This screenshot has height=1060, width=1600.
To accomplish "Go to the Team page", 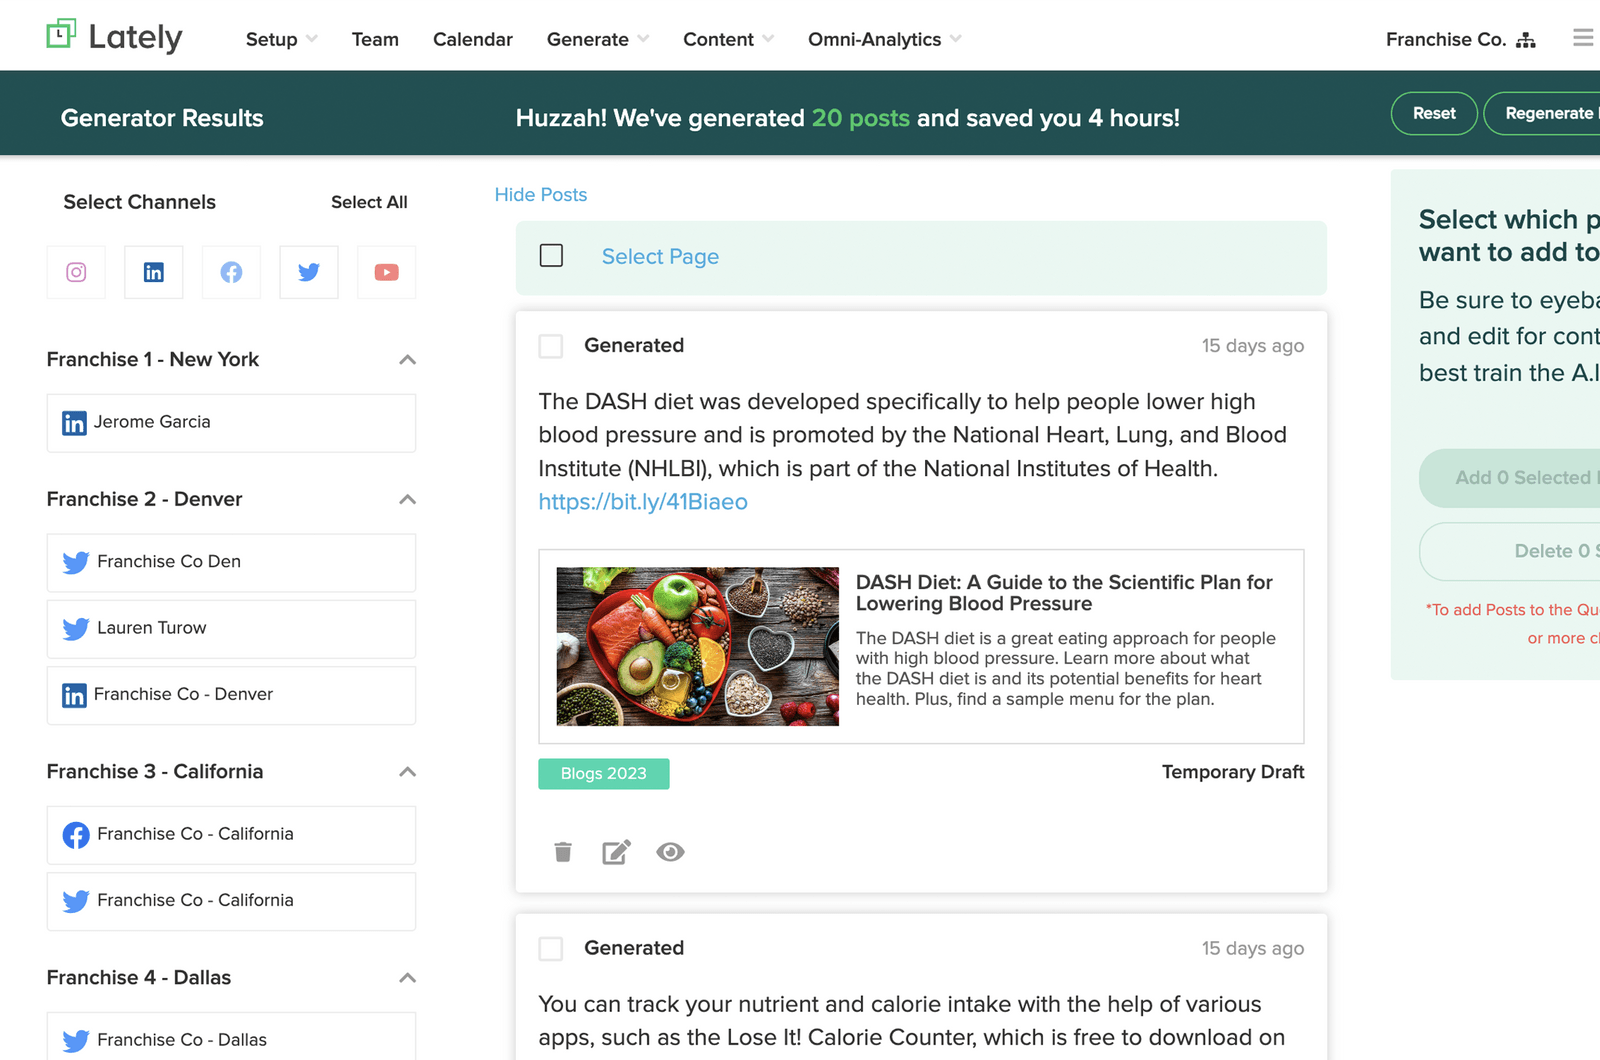I will click(x=375, y=39).
